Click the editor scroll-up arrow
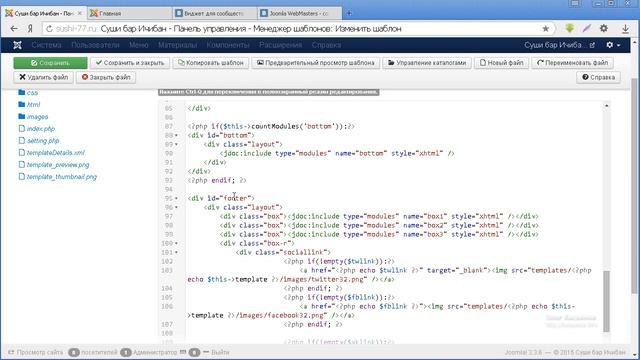The width and height of the screenshot is (640, 360). point(607,106)
